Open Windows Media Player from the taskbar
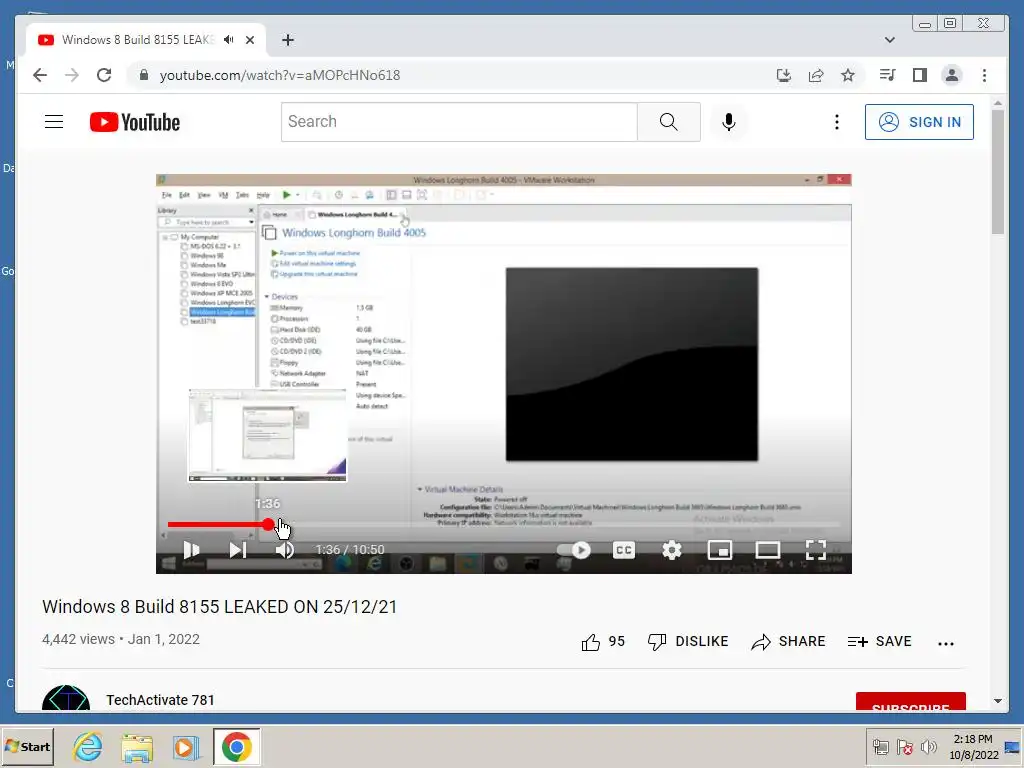This screenshot has width=1024, height=768. 186,746
